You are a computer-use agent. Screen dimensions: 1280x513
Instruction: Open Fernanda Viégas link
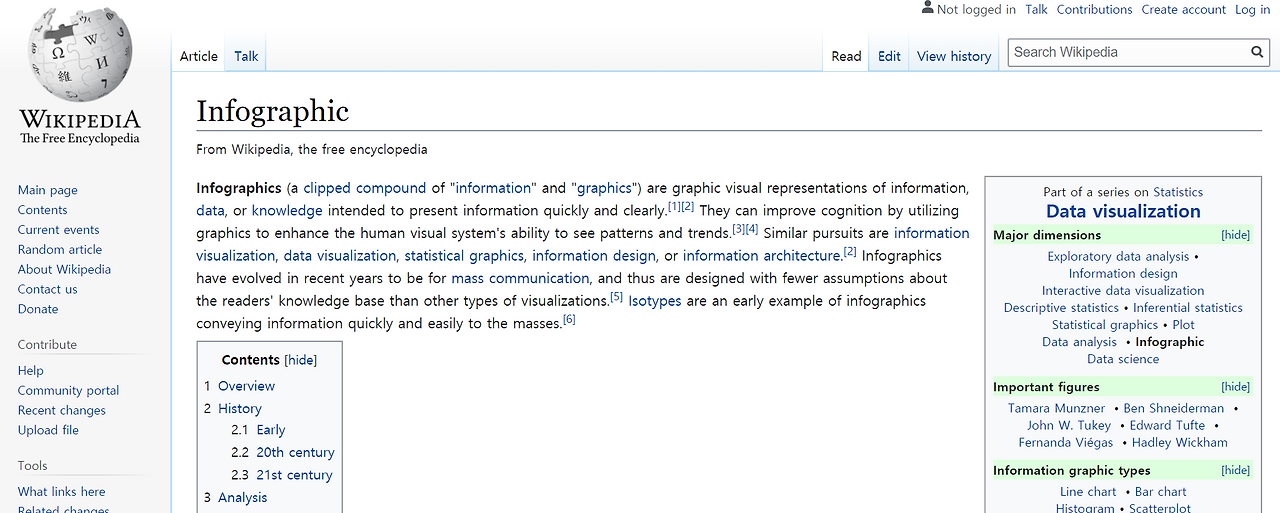1066,443
